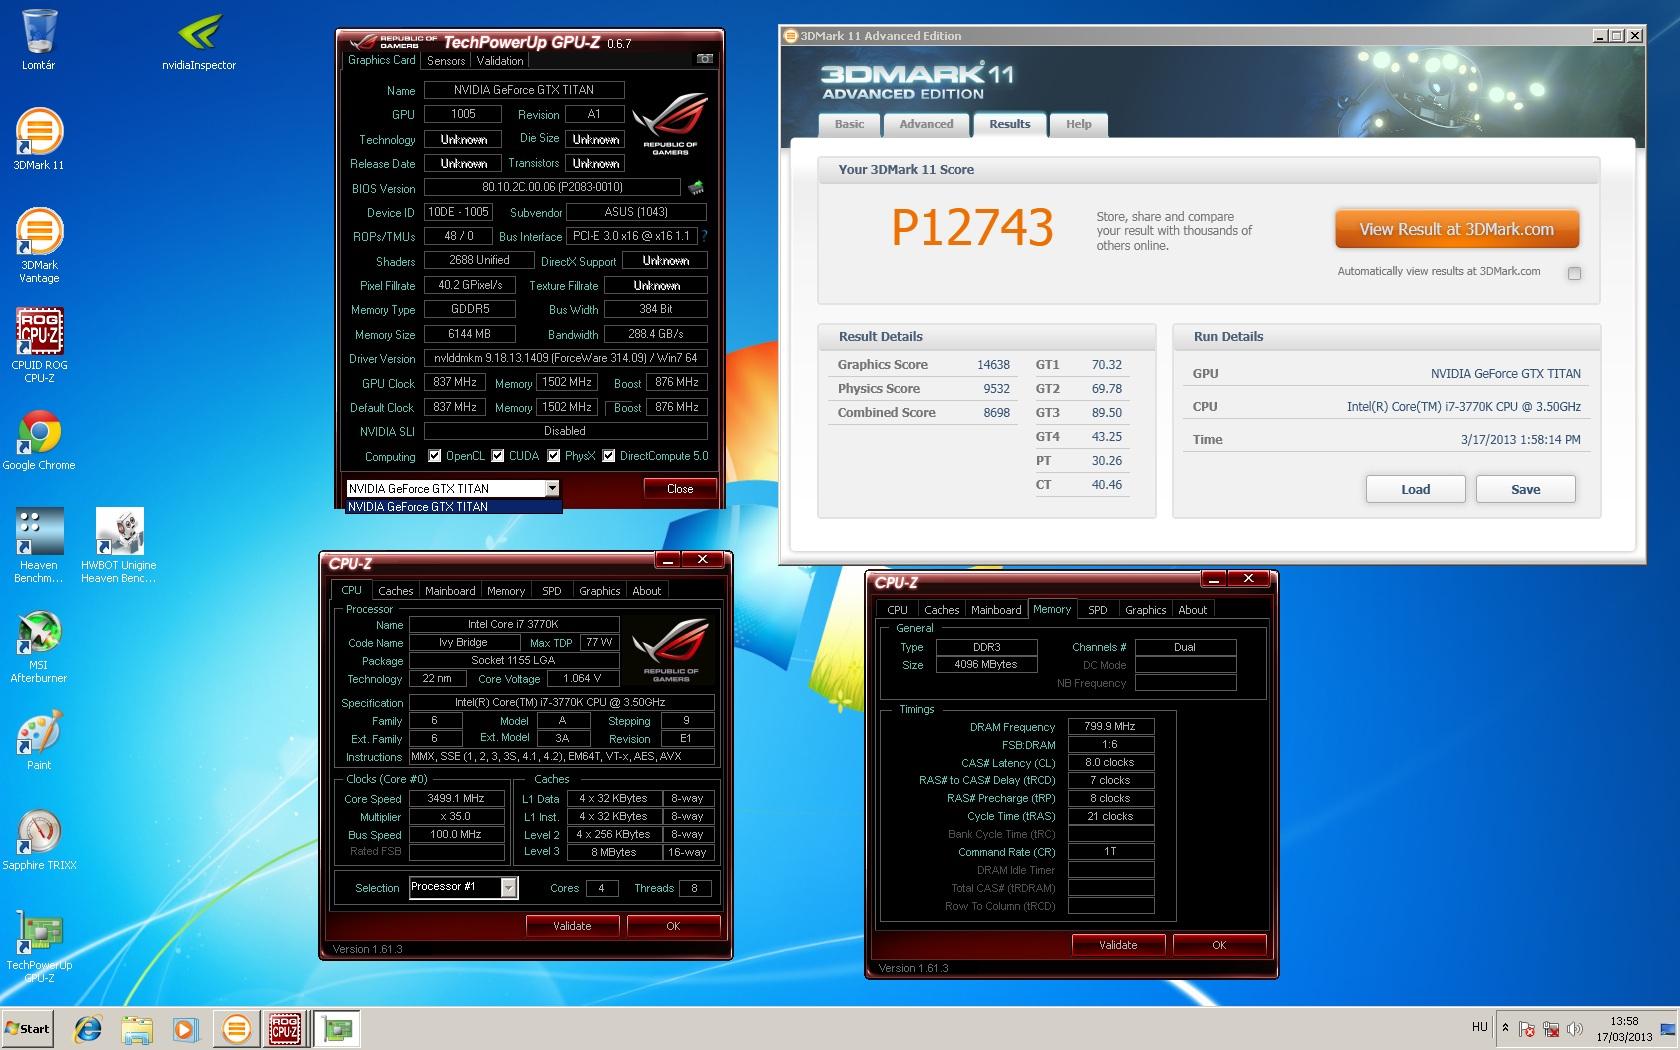Open the Lomtár recycle bin desktop icon

click(x=39, y=40)
